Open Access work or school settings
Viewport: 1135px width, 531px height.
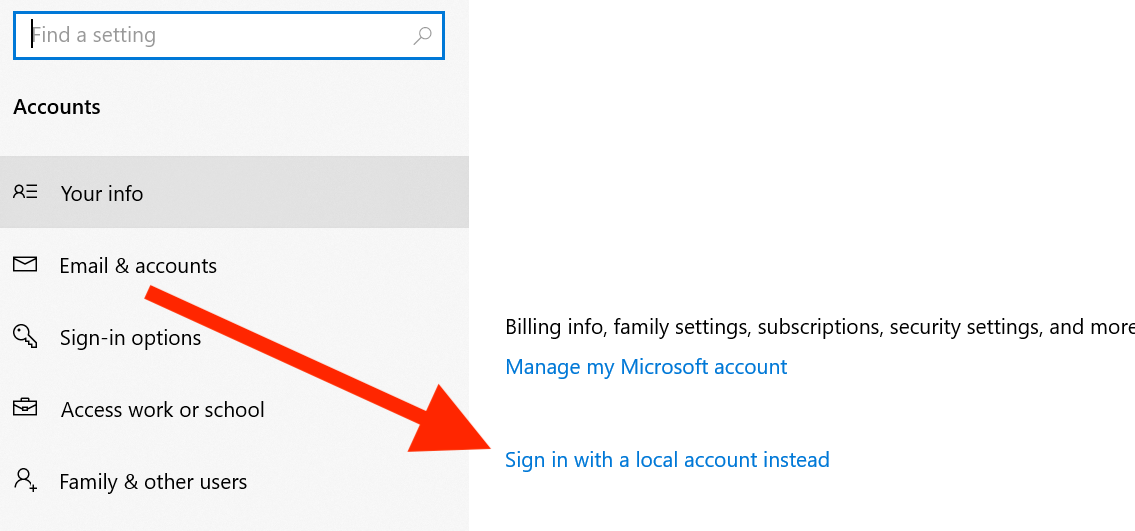pyautogui.click(x=162, y=410)
